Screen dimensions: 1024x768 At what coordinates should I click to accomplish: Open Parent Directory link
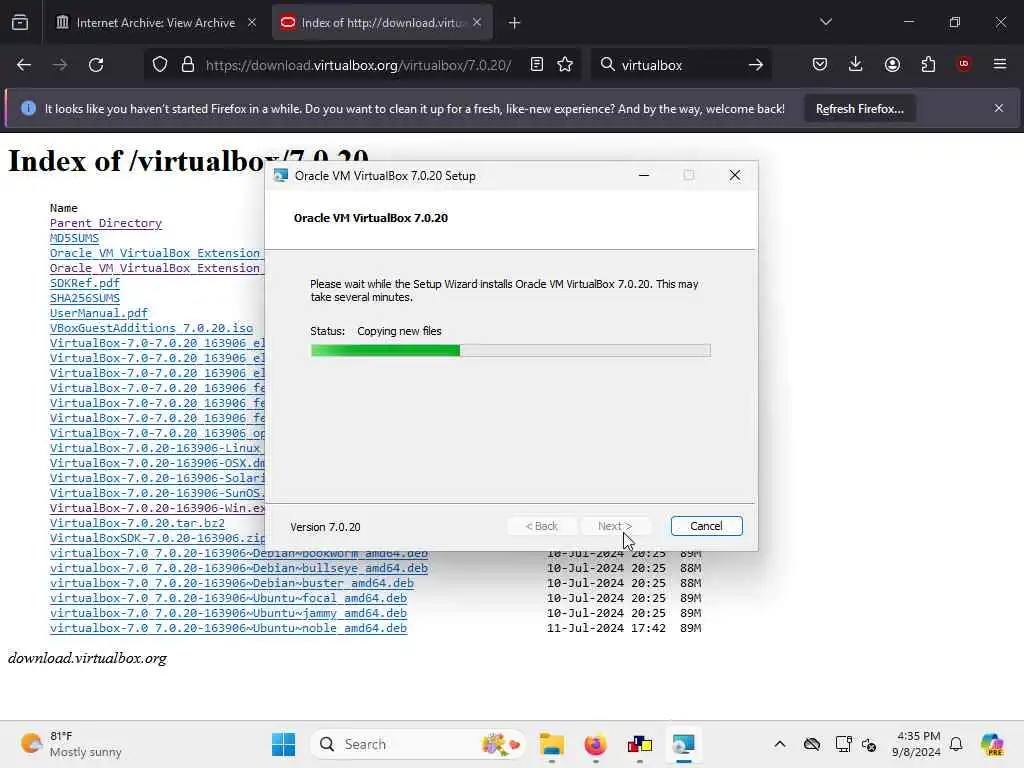106,223
